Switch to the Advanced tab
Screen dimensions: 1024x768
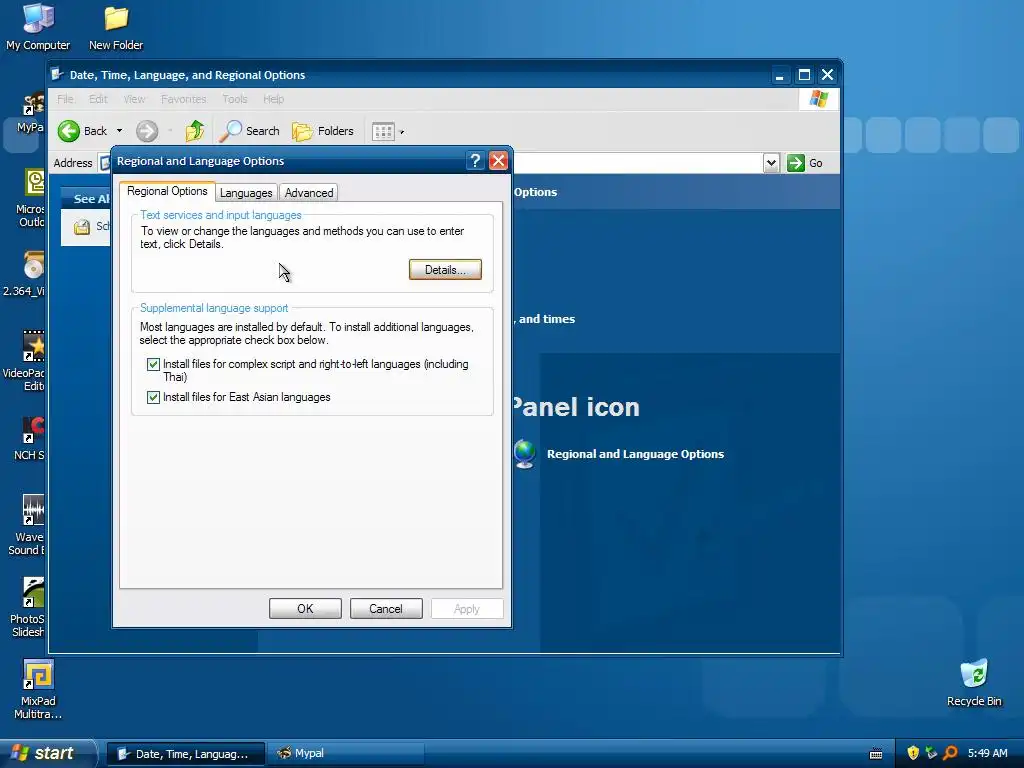pyautogui.click(x=309, y=193)
